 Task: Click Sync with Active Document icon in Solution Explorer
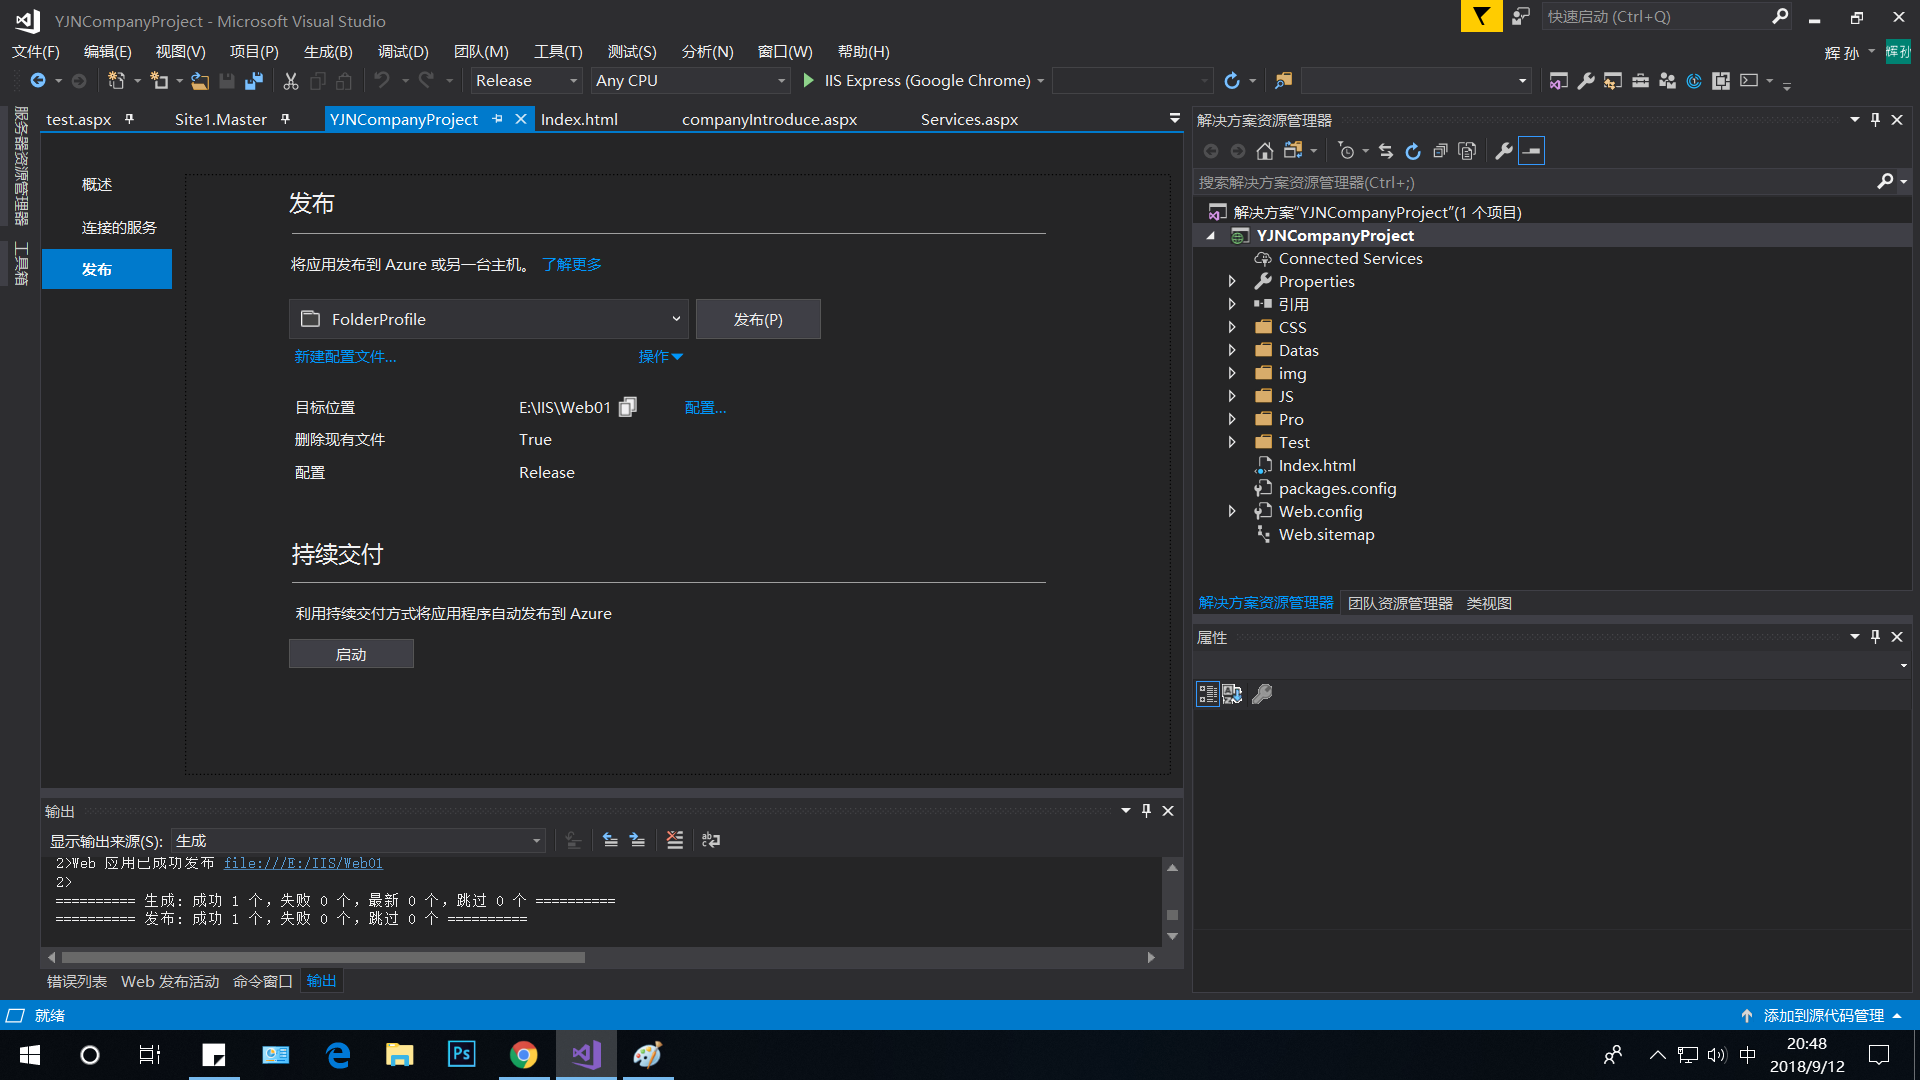tap(1386, 151)
